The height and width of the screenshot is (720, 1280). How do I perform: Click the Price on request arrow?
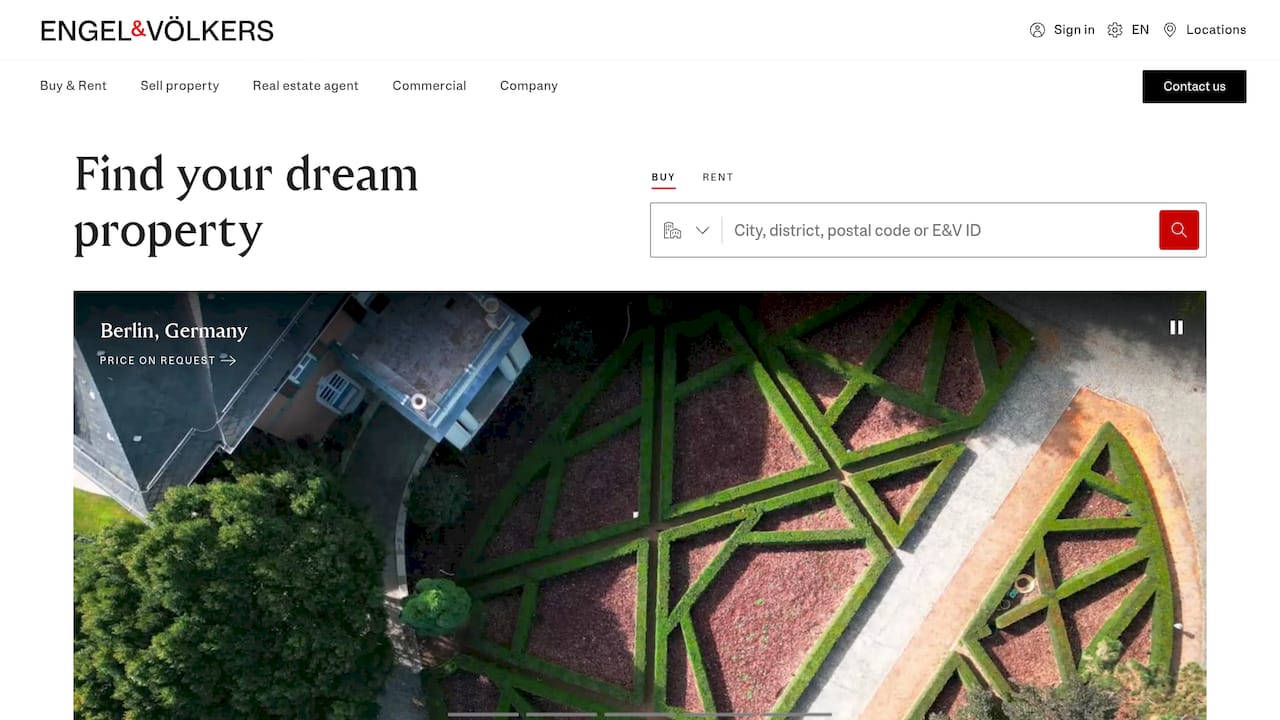(x=228, y=360)
